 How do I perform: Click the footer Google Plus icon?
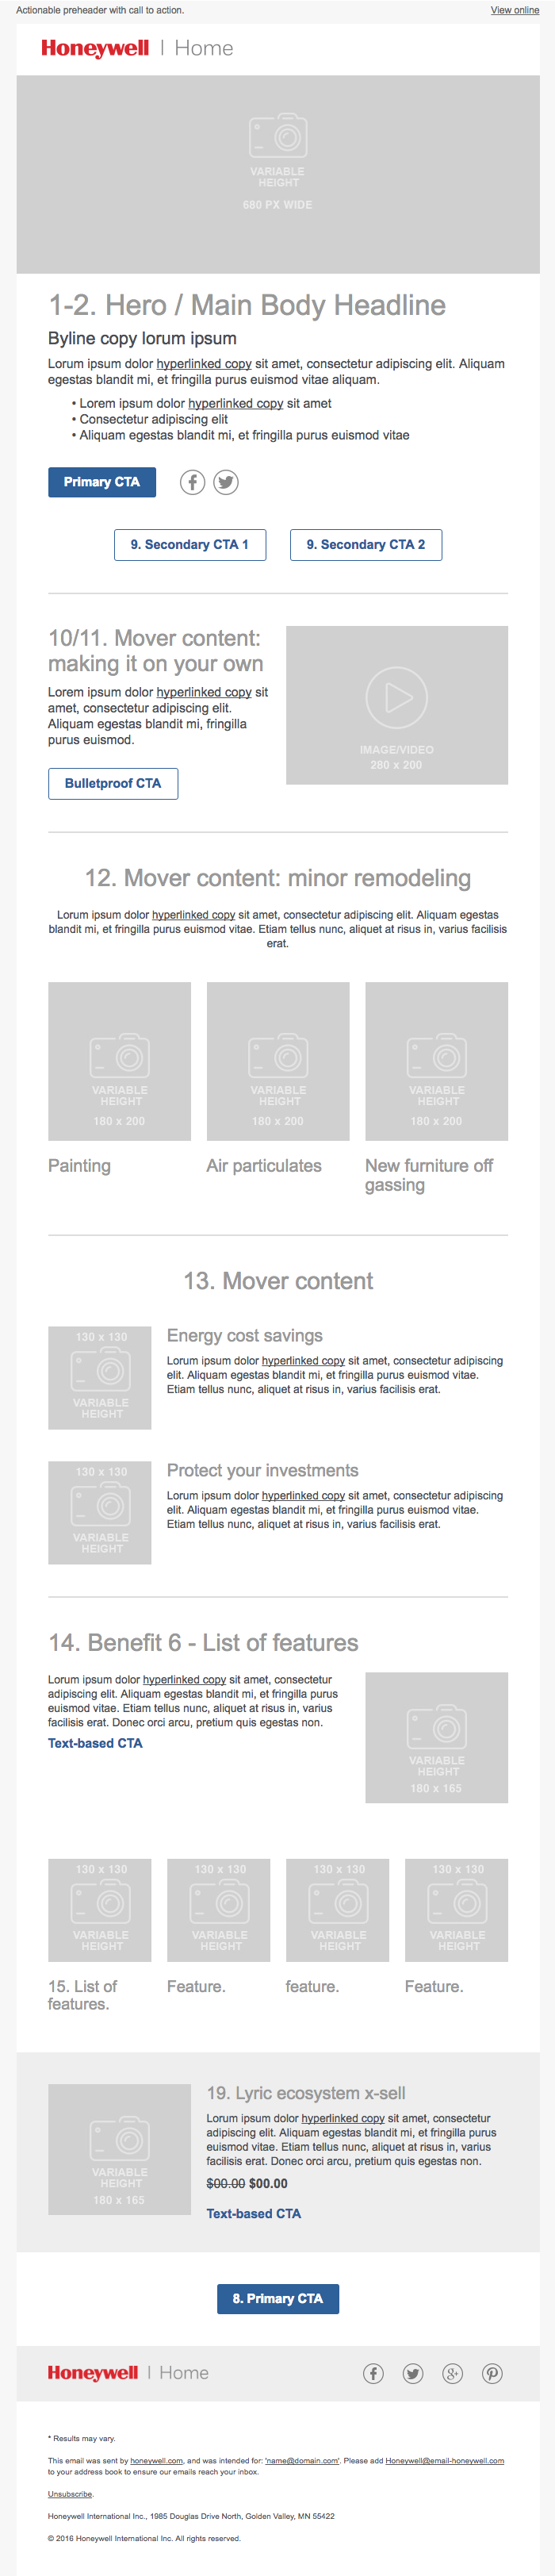coord(453,2373)
